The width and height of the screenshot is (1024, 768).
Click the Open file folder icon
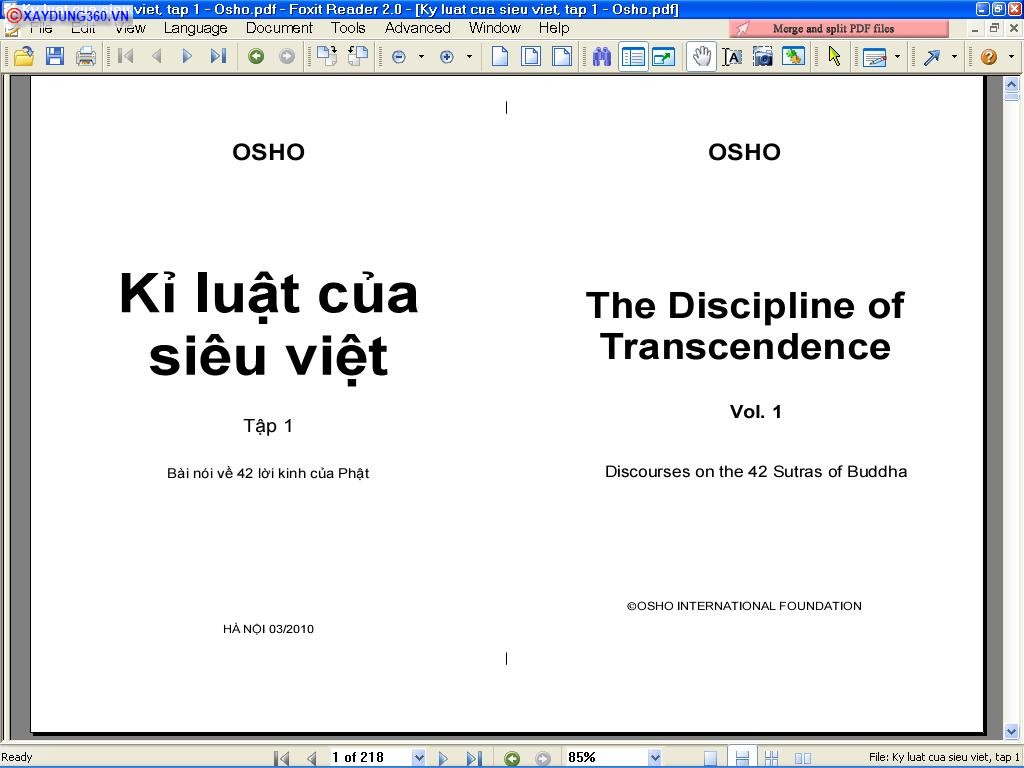pyautogui.click(x=23, y=57)
